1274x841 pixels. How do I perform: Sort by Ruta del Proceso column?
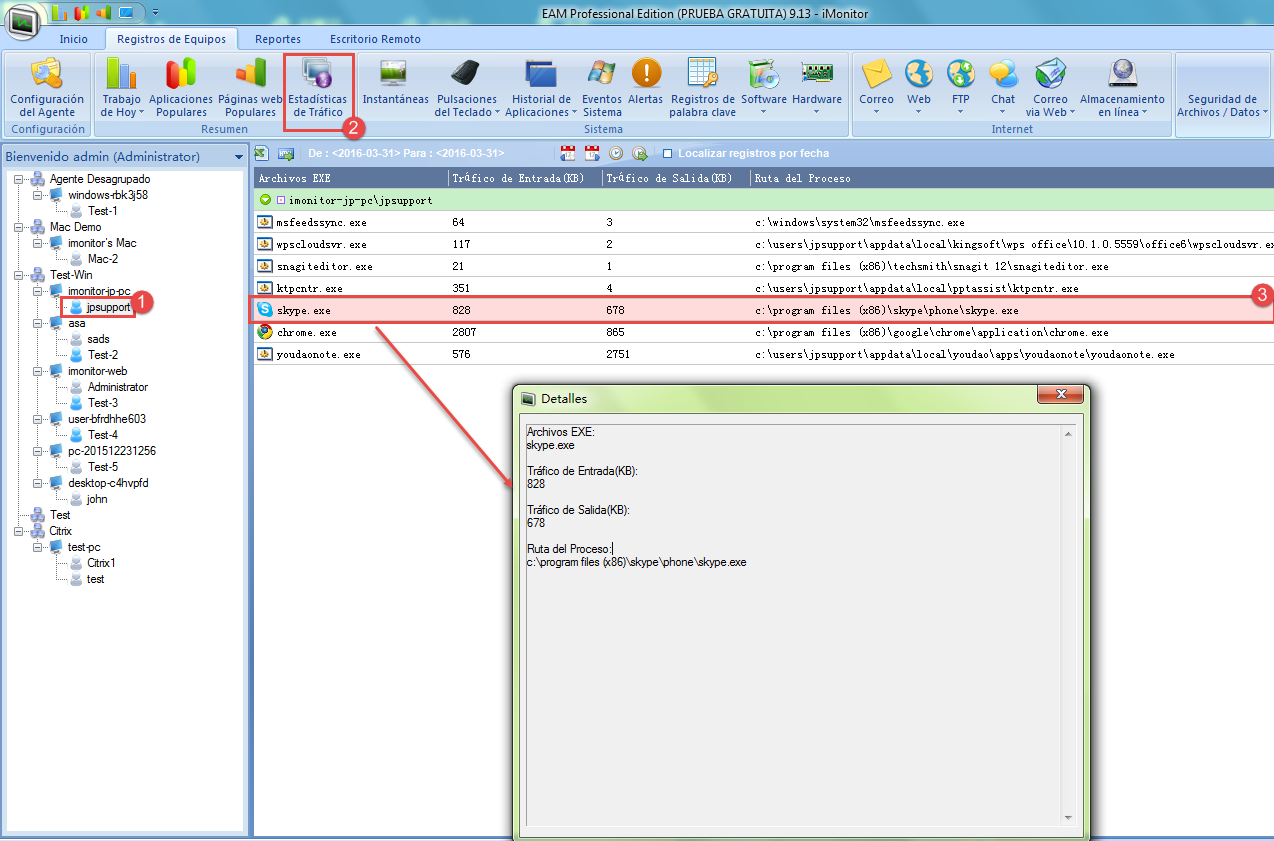(x=1012, y=178)
